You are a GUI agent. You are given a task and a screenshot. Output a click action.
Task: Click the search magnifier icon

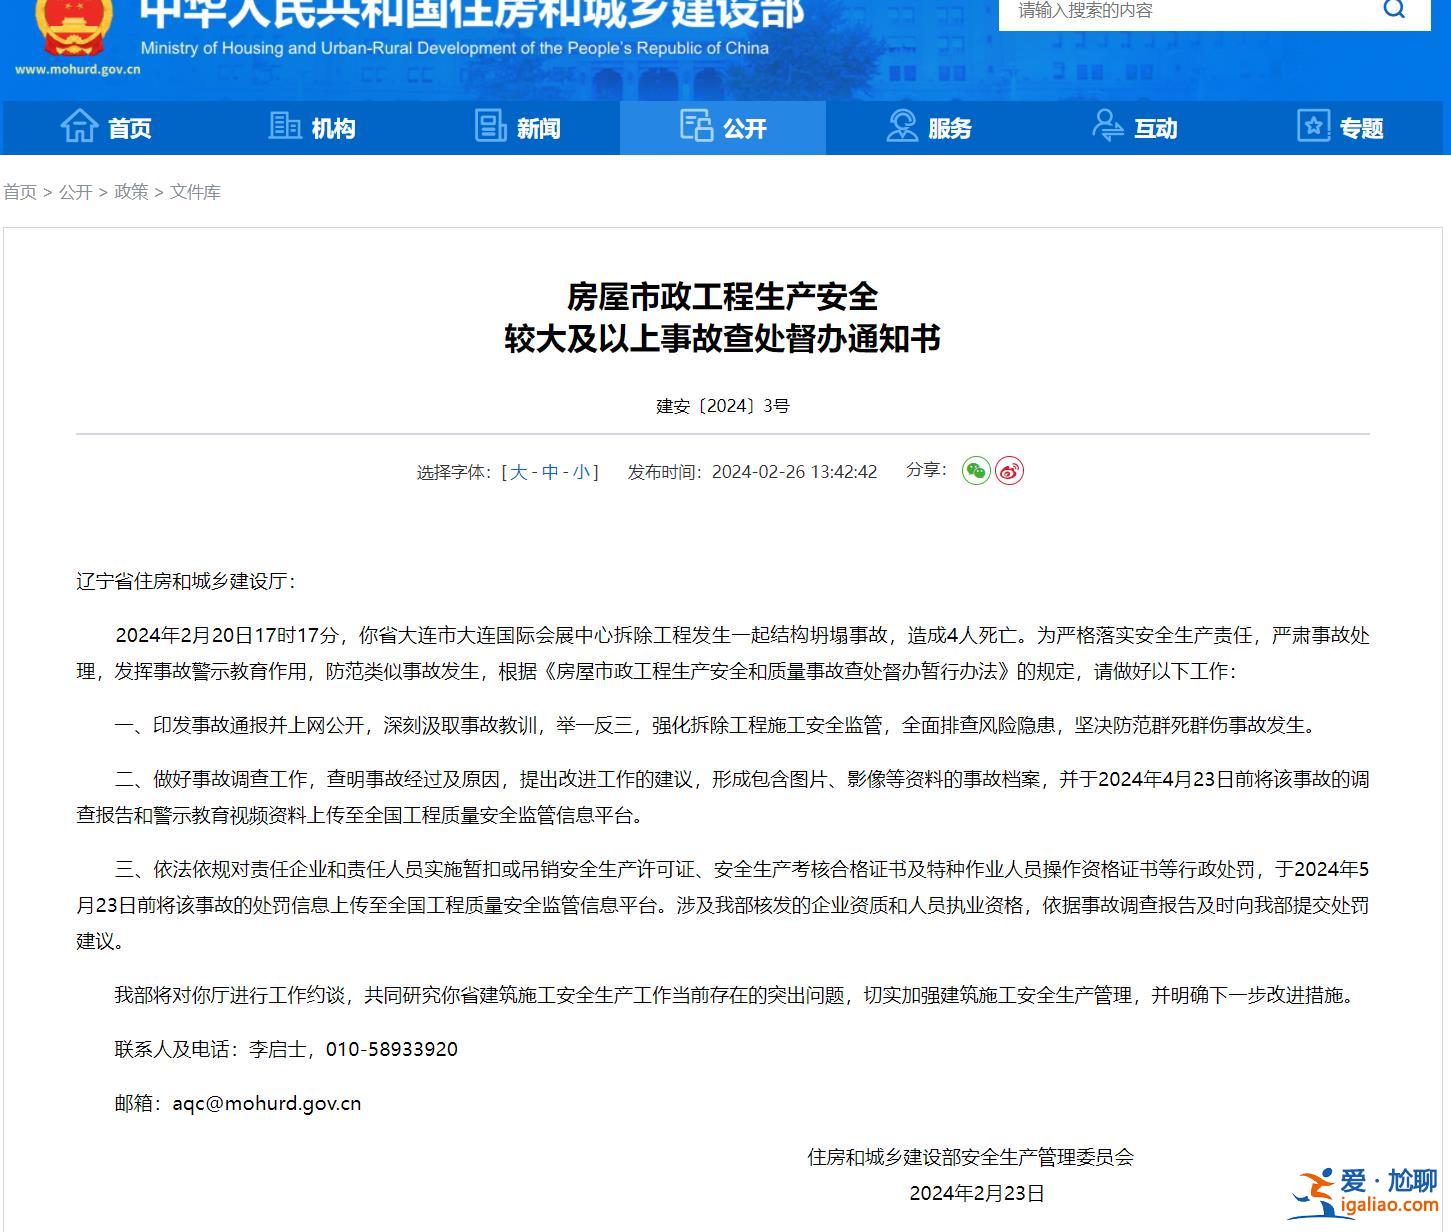pyautogui.click(x=1394, y=9)
